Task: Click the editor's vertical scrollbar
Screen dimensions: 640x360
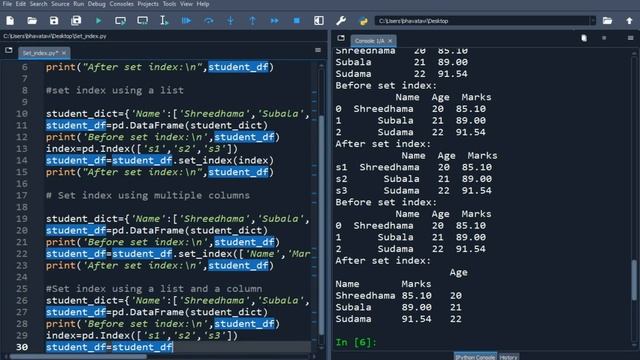Action: (x=321, y=224)
